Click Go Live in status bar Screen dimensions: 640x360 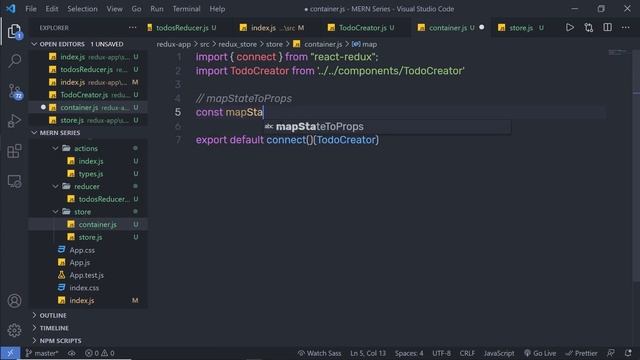coord(540,353)
